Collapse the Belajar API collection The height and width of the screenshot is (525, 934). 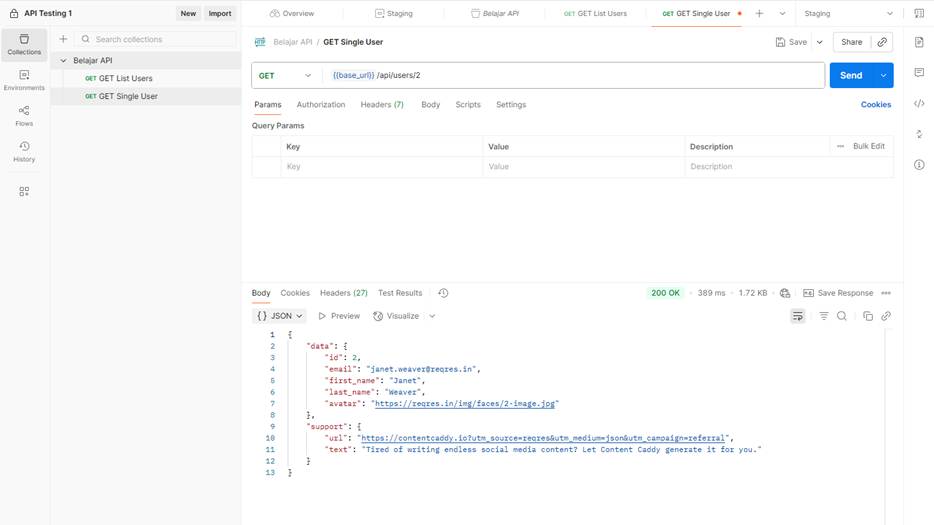coord(64,61)
